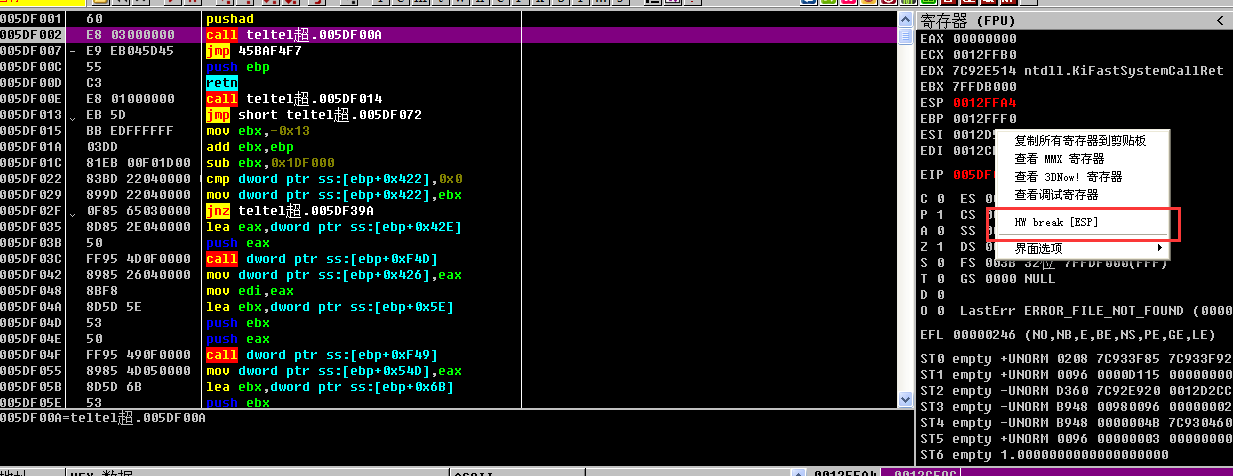This screenshot has width=1233, height=476.
Task: Click 查看 3DNow! 寄存器 menu entry
Action: point(1068,177)
